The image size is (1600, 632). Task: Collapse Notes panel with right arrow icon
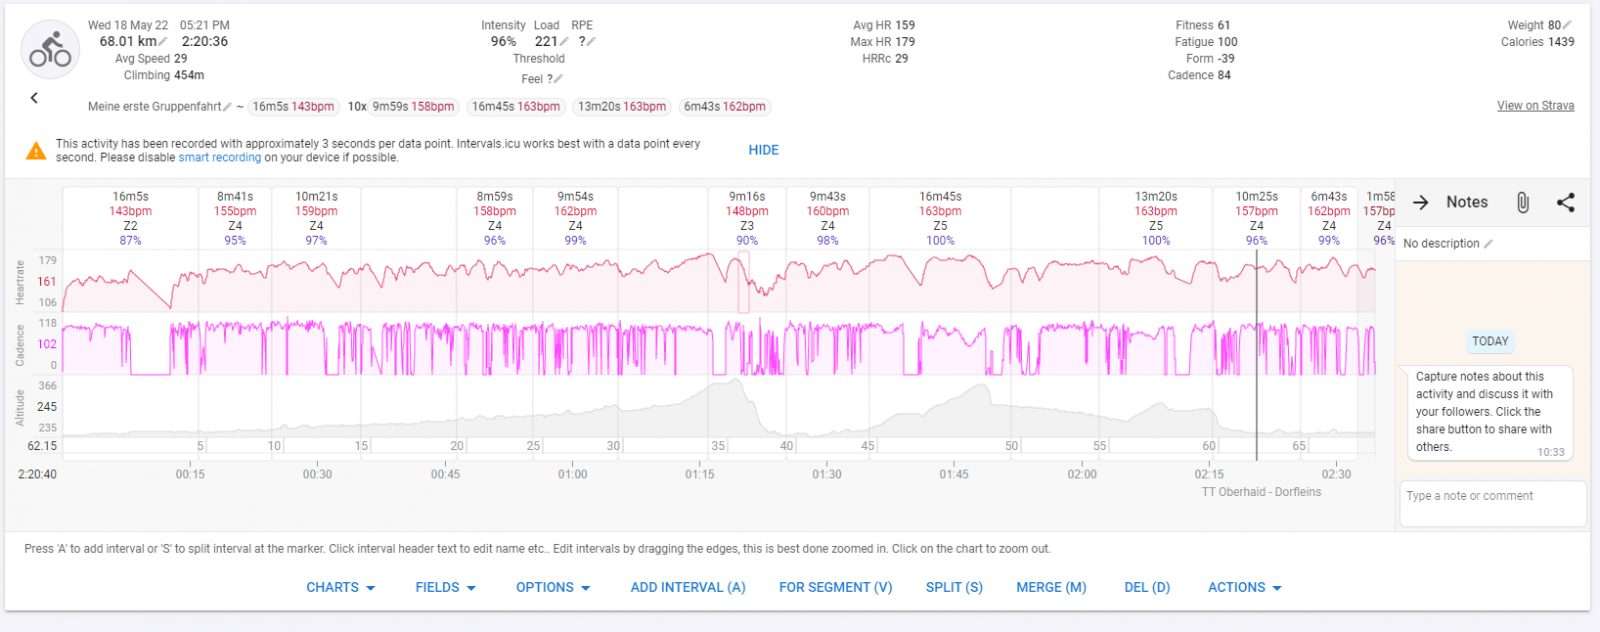[x=1420, y=203]
